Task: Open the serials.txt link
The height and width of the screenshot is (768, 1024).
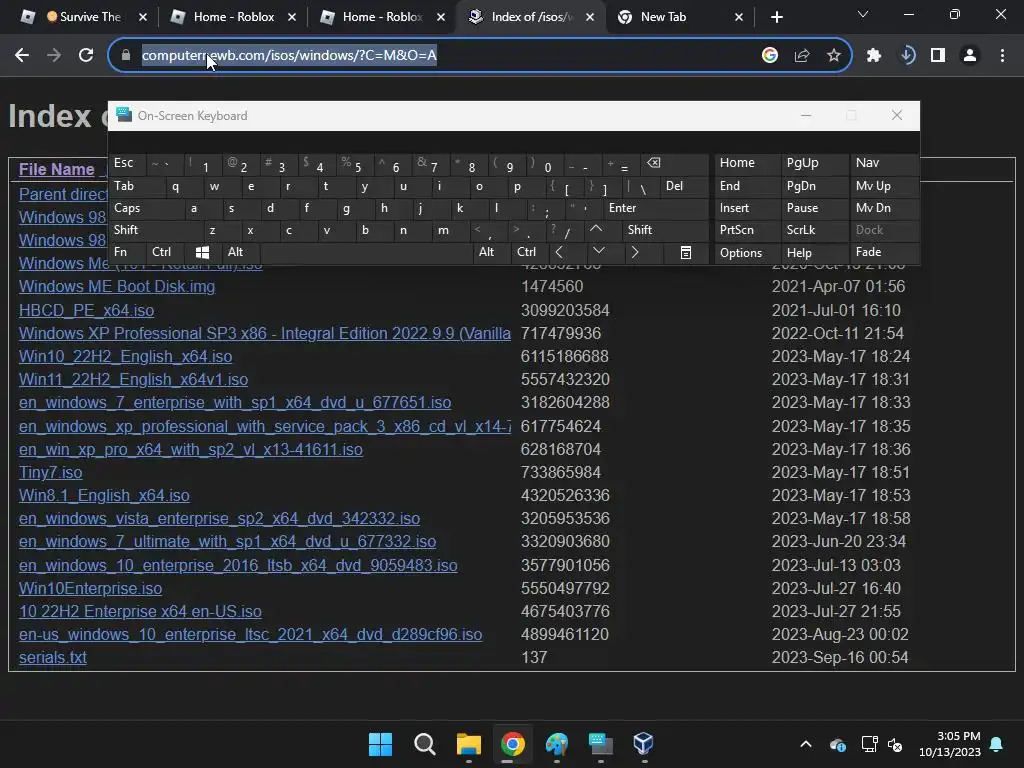Action: point(52,658)
